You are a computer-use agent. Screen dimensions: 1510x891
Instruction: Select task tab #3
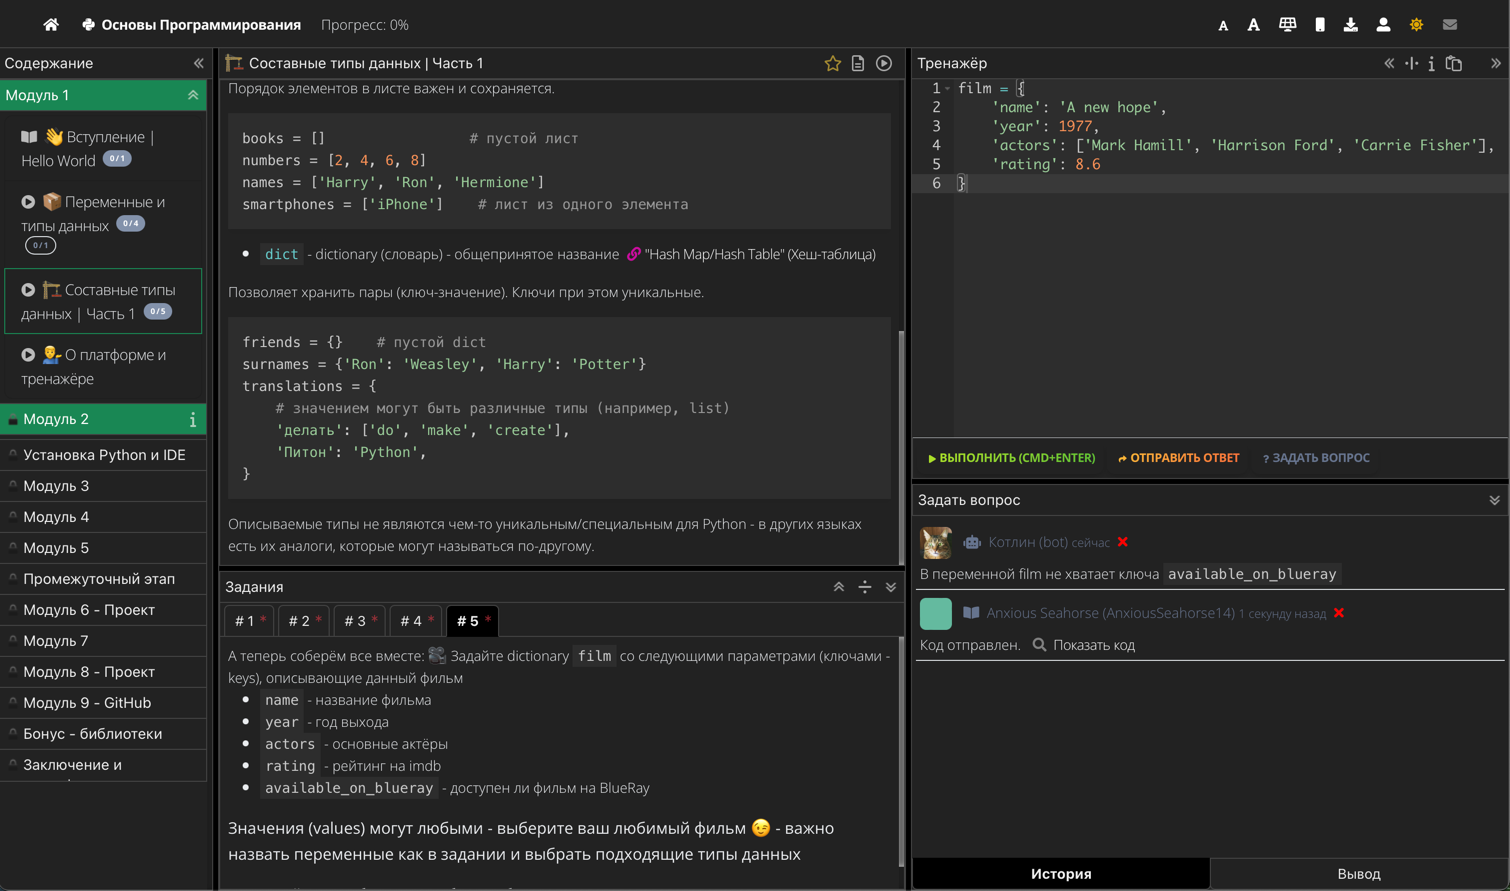(x=359, y=621)
